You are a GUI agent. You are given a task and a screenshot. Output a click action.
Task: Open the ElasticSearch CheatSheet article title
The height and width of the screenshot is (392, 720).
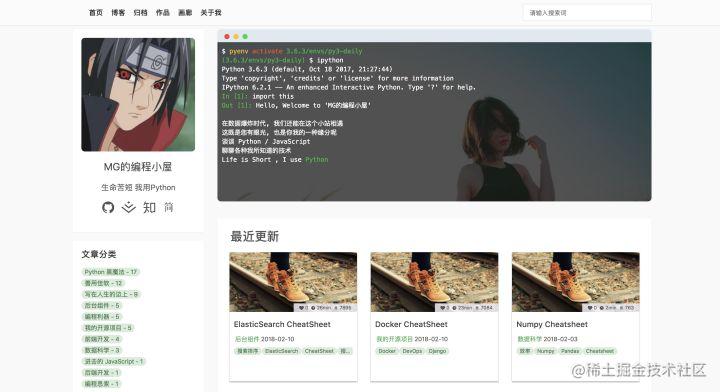pyautogui.click(x=282, y=324)
